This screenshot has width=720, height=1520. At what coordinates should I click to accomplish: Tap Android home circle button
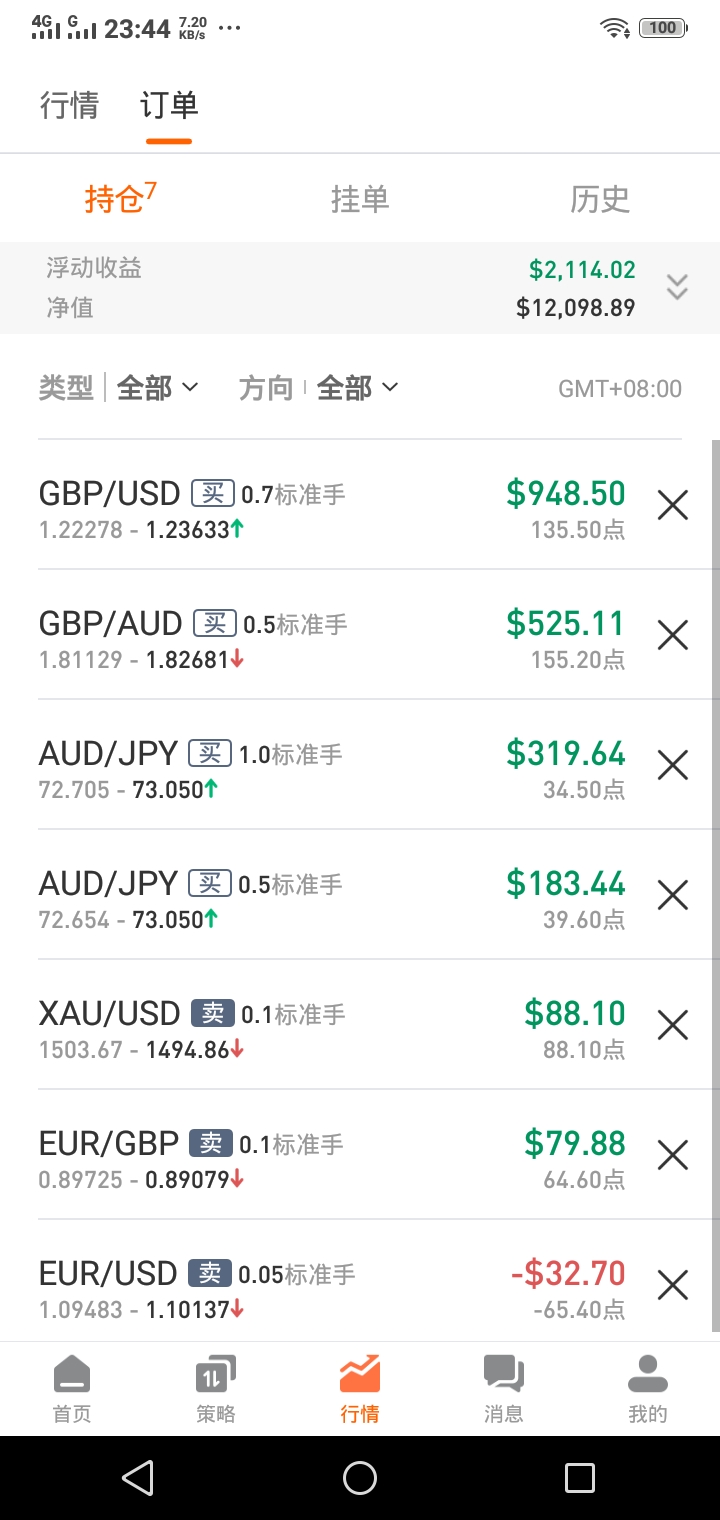click(360, 1477)
